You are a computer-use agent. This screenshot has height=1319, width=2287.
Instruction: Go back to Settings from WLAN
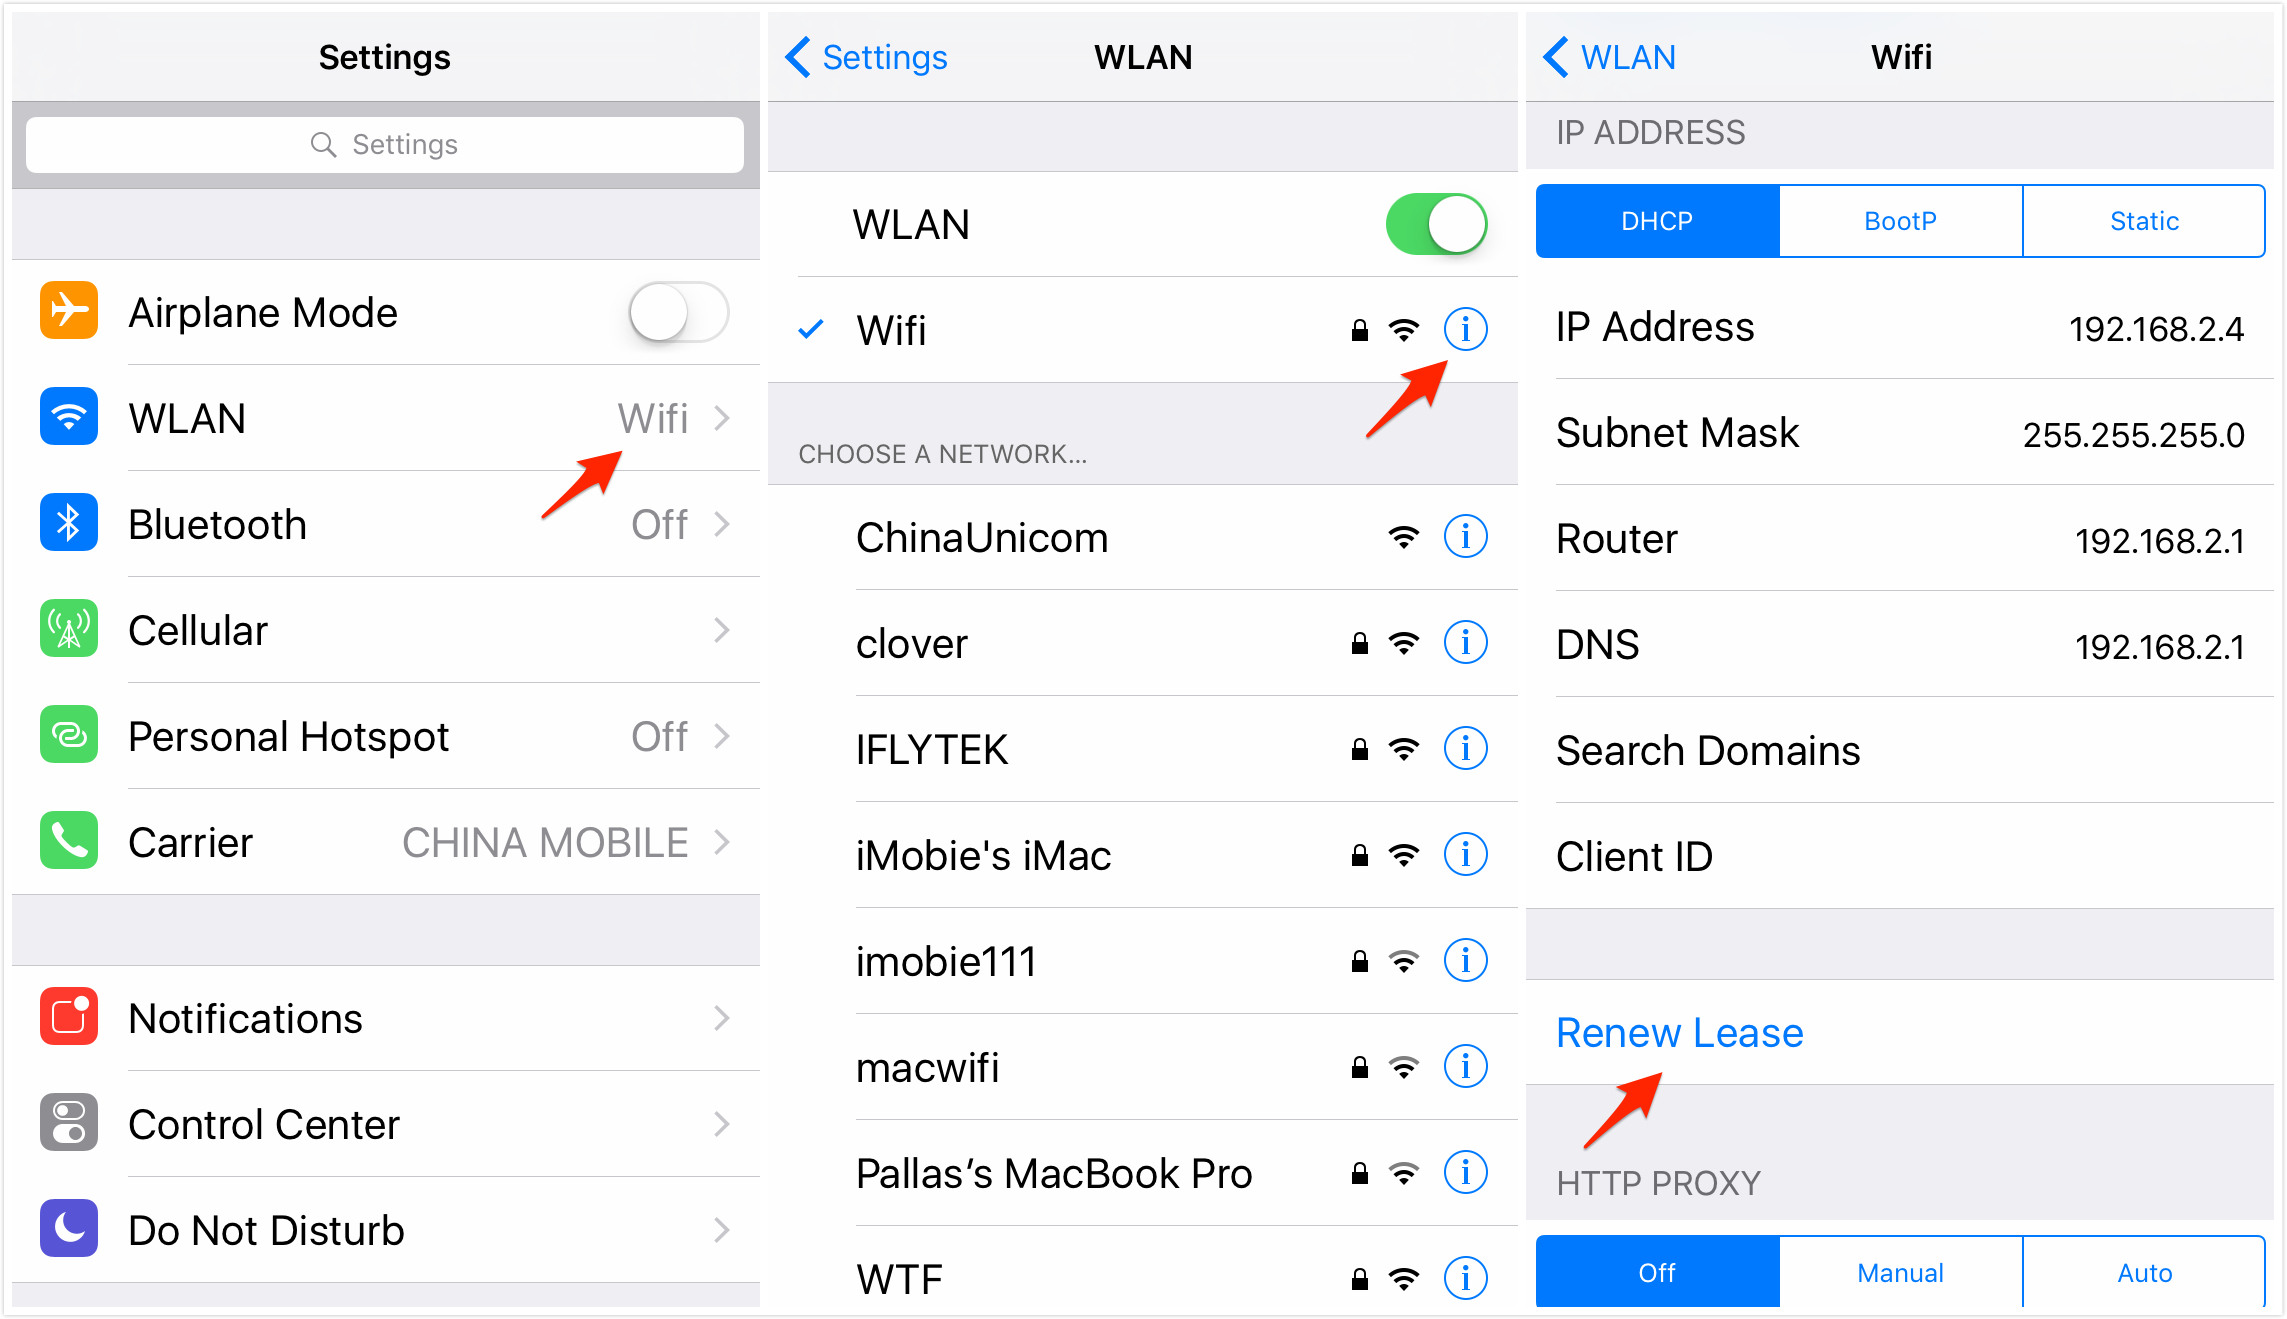867,57
